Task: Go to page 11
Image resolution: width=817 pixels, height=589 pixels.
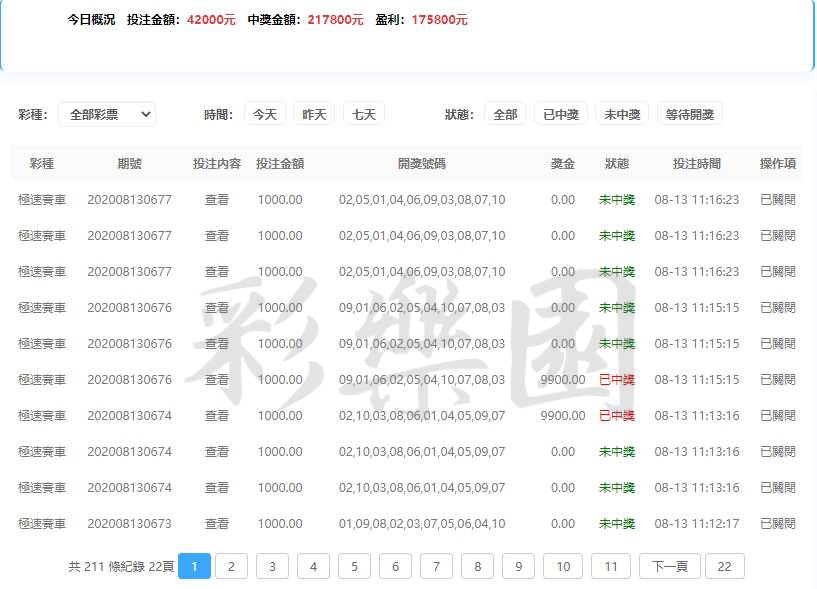Action: tap(611, 566)
